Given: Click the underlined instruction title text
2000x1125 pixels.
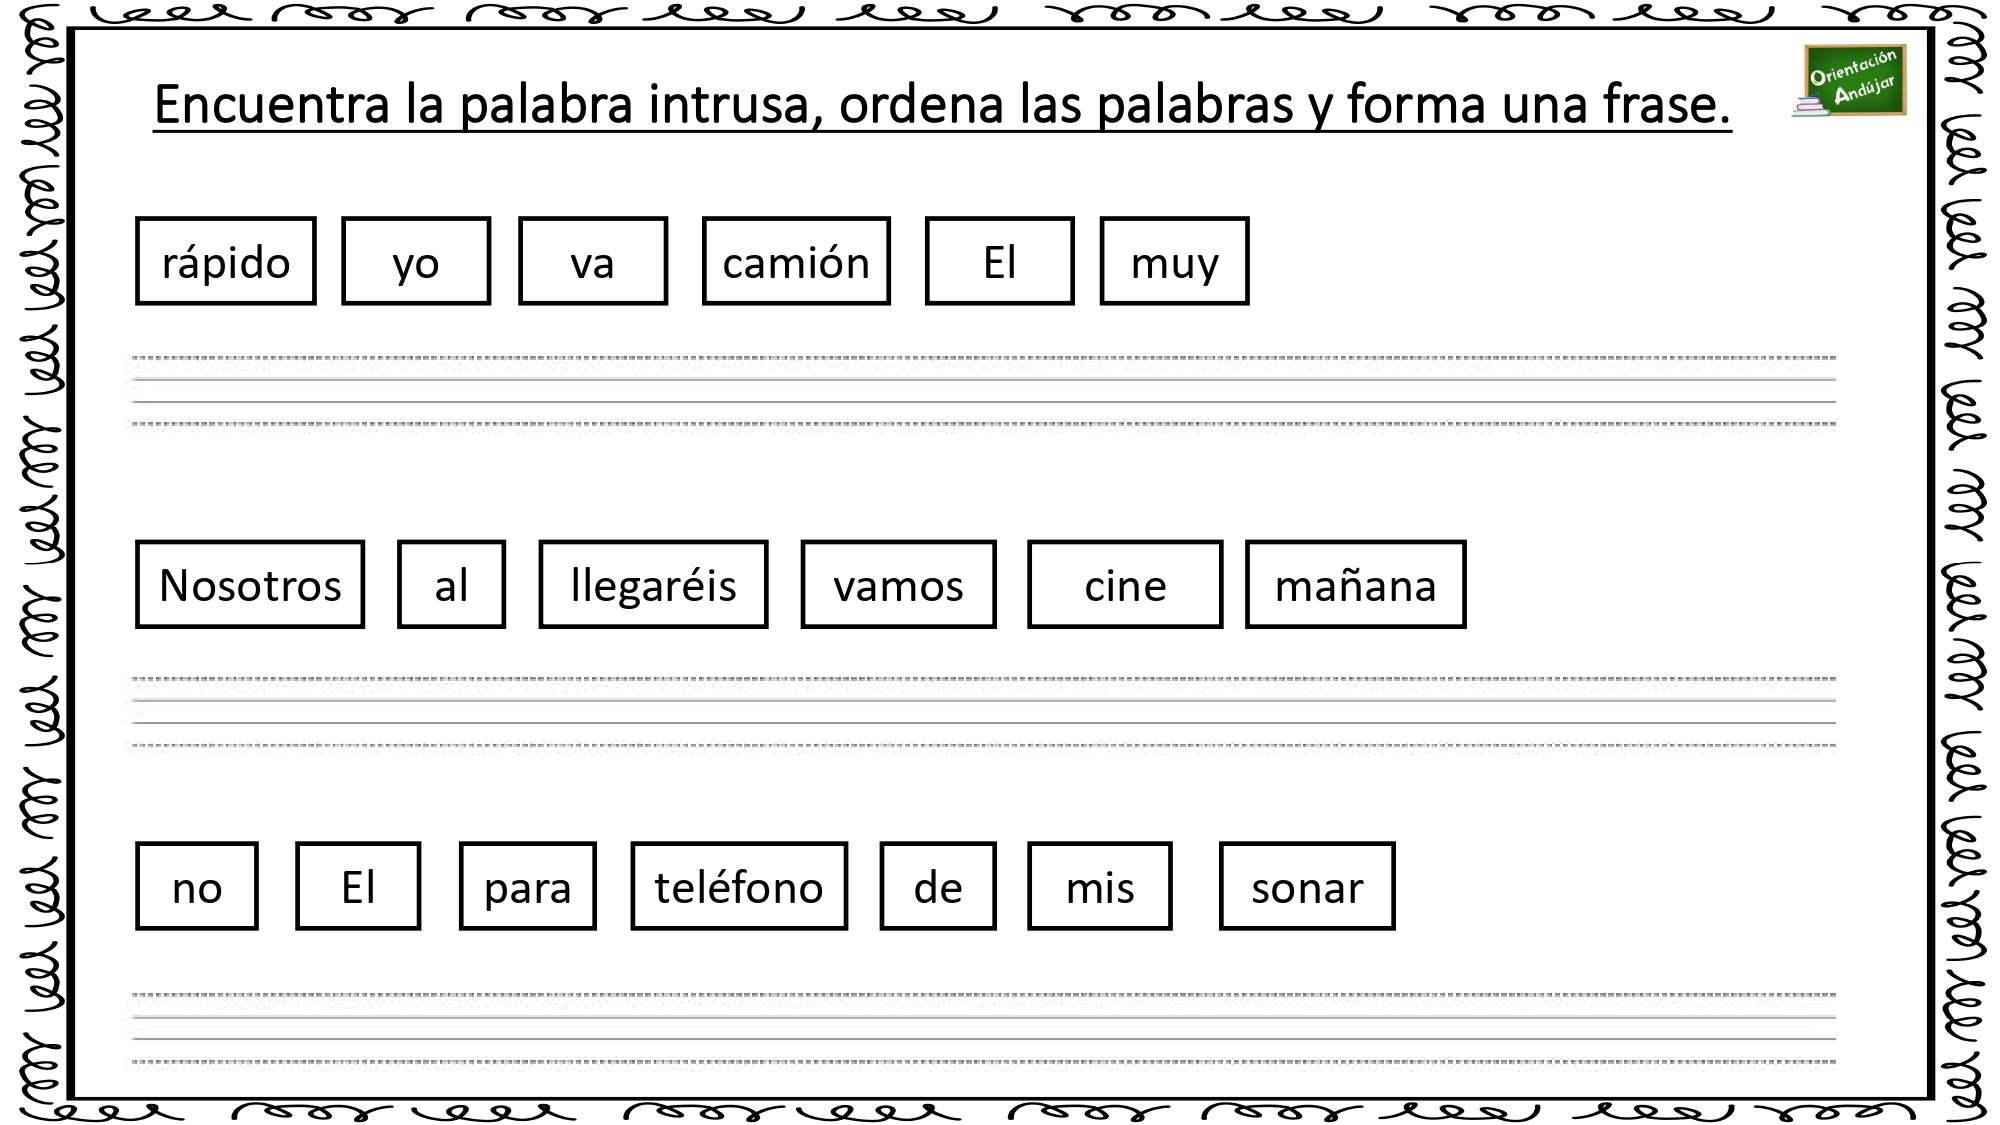Looking at the screenshot, I should (x=942, y=105).
